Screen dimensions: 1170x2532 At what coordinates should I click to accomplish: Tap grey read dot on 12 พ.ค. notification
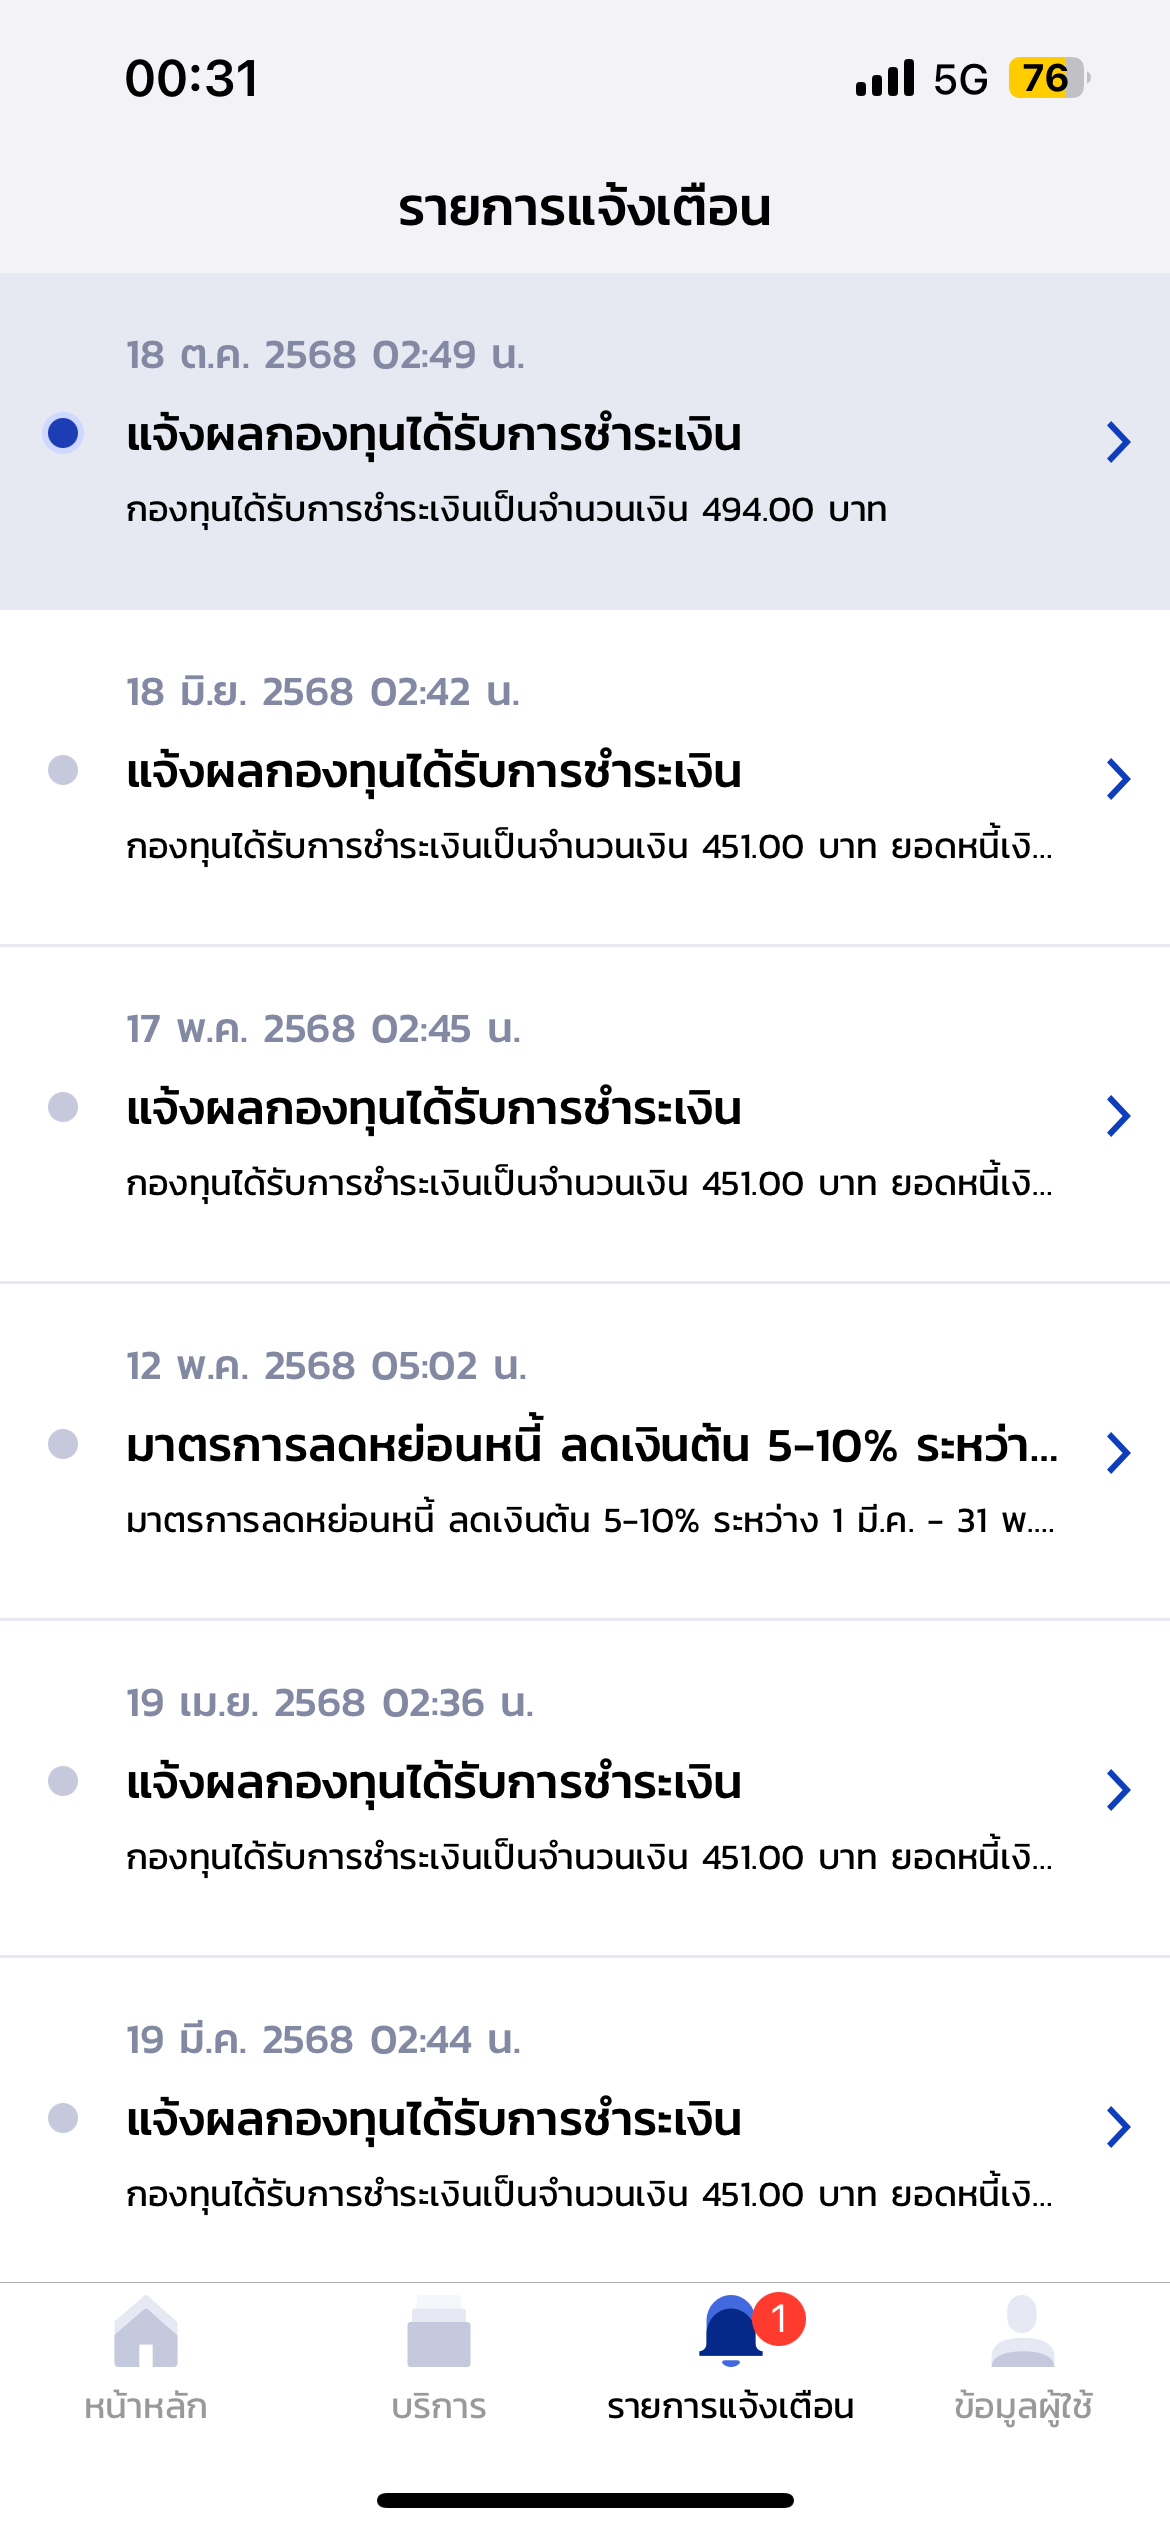63,1444
